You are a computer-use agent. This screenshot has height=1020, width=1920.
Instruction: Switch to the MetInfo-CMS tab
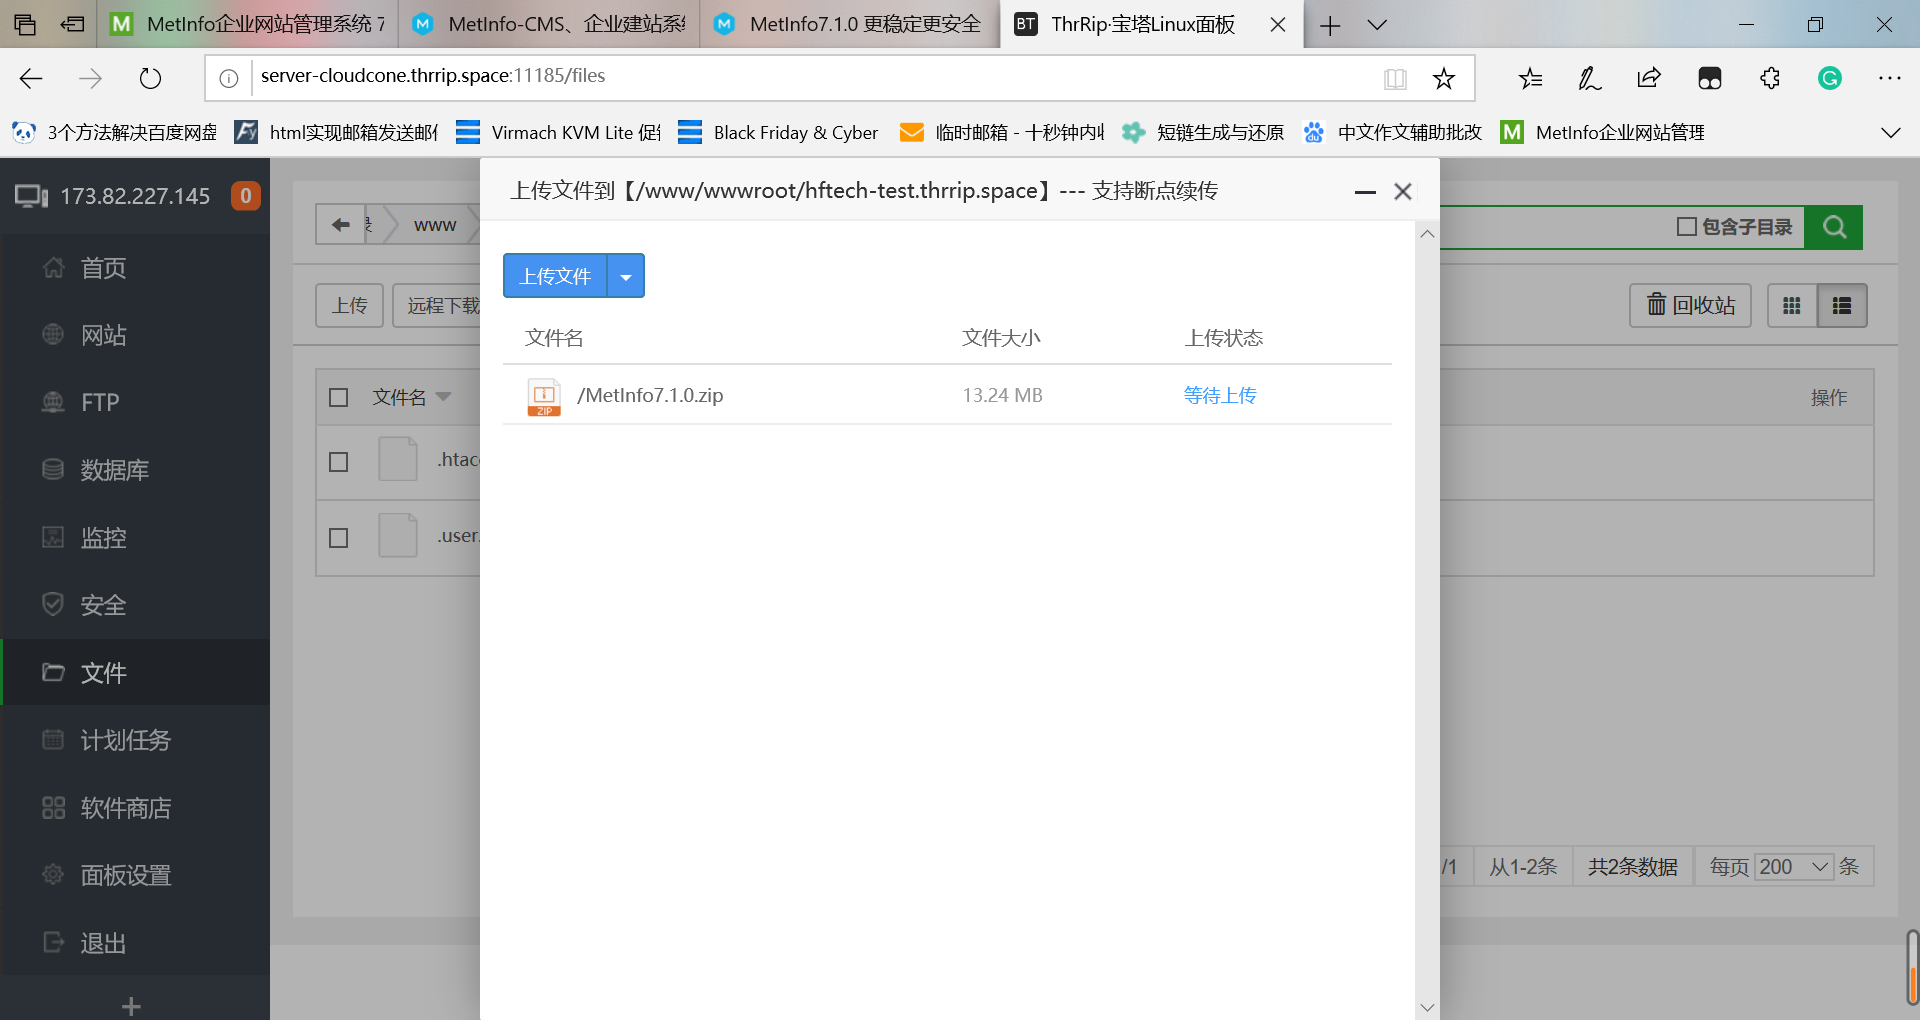tap(549, 24)
